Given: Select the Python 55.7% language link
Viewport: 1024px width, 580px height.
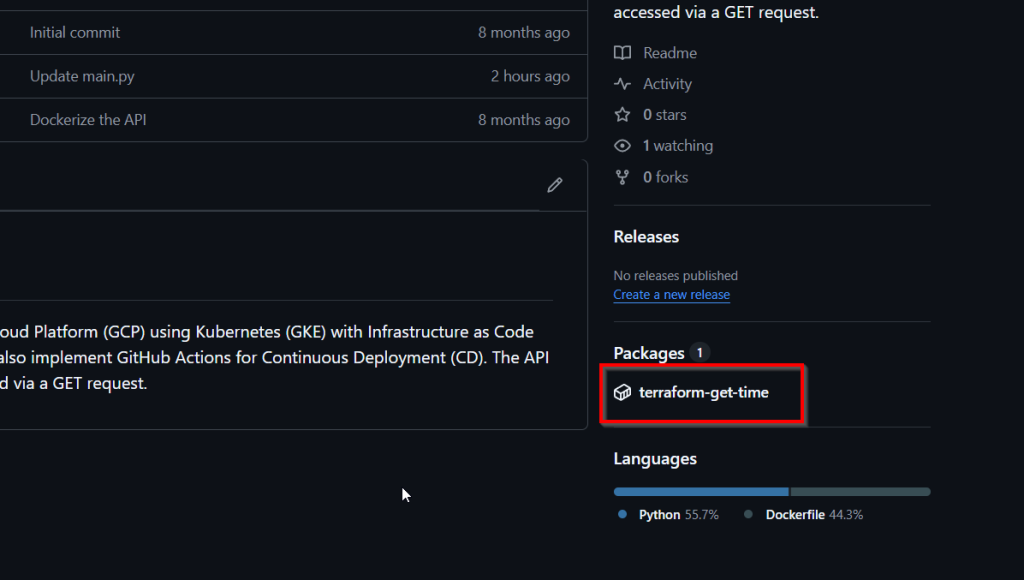Looking at the screenshot, I should point(678,515).
